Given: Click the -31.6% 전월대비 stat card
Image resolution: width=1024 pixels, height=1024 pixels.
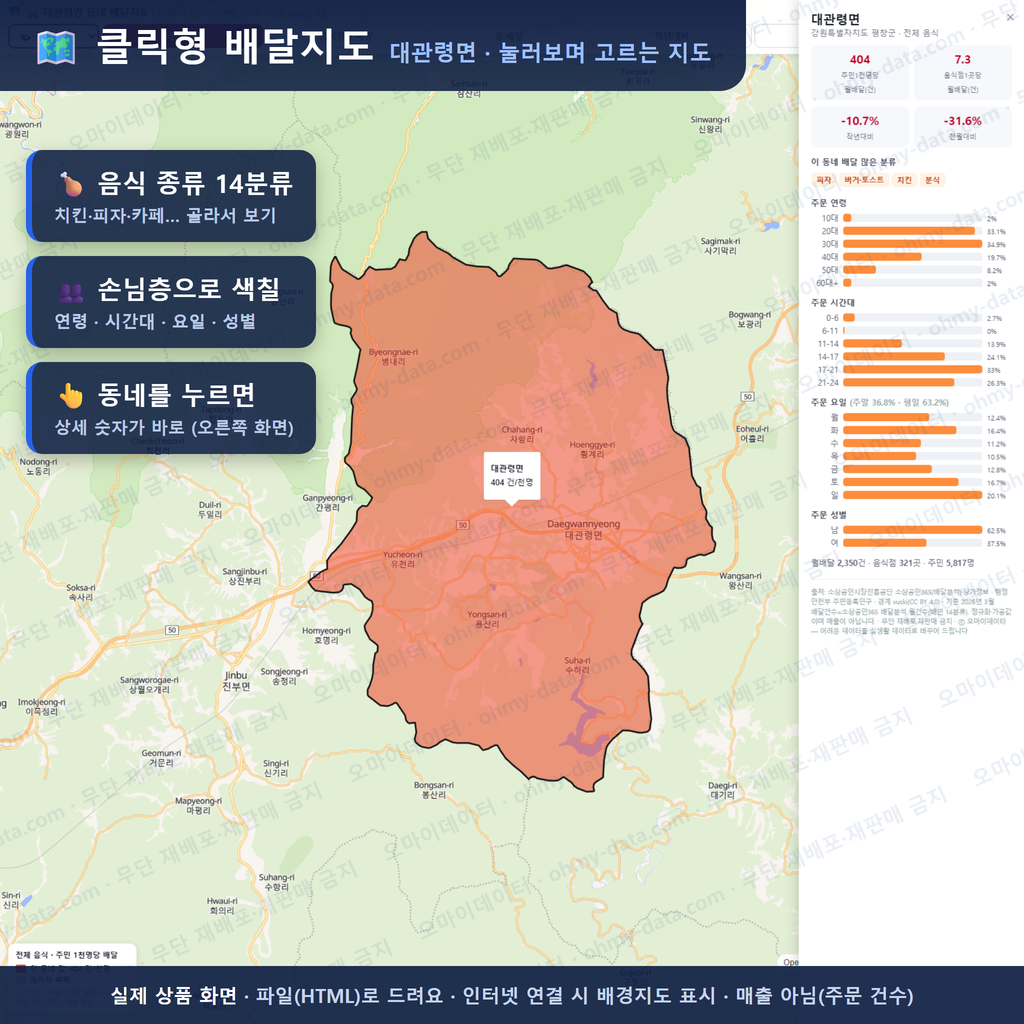Looking at the screenshot, I should coord(962,127).
